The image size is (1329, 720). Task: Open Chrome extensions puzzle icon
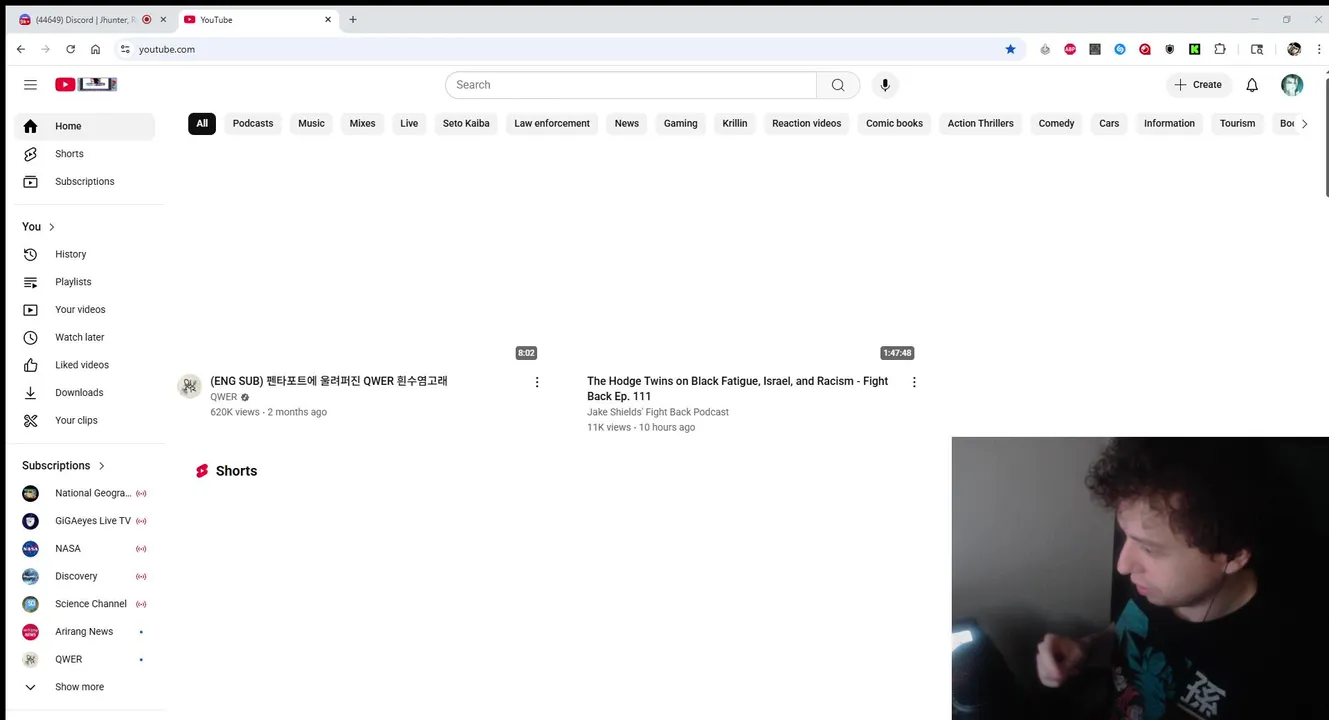(x=1220, y=49)
